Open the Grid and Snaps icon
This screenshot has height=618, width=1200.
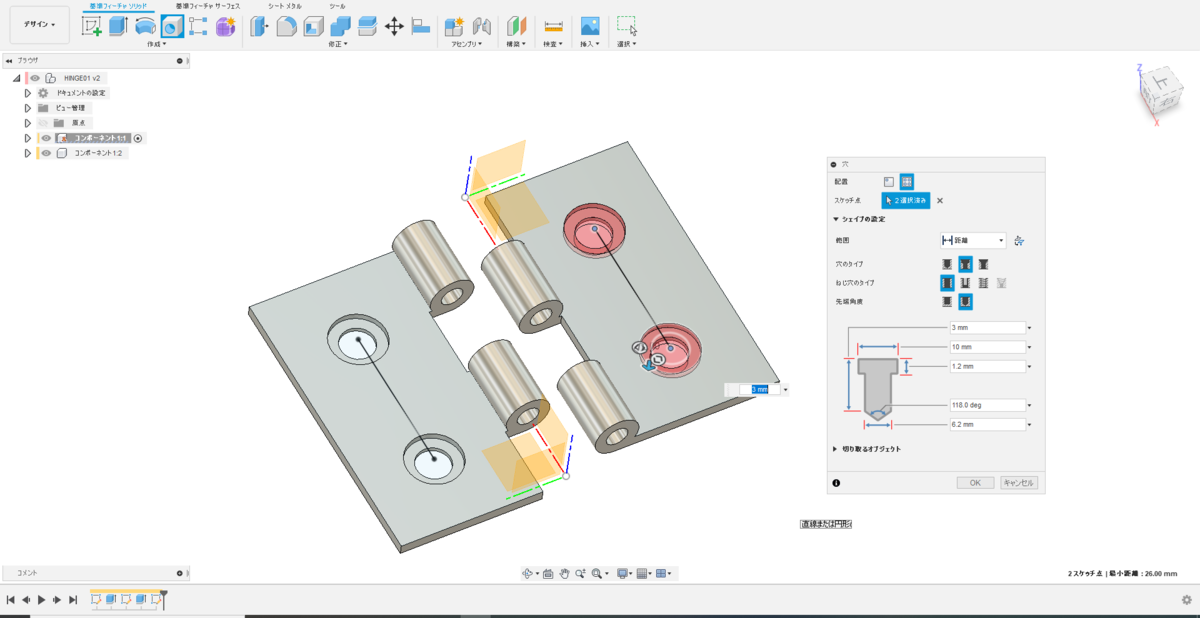pyautogui.click(x=643, y=574)
